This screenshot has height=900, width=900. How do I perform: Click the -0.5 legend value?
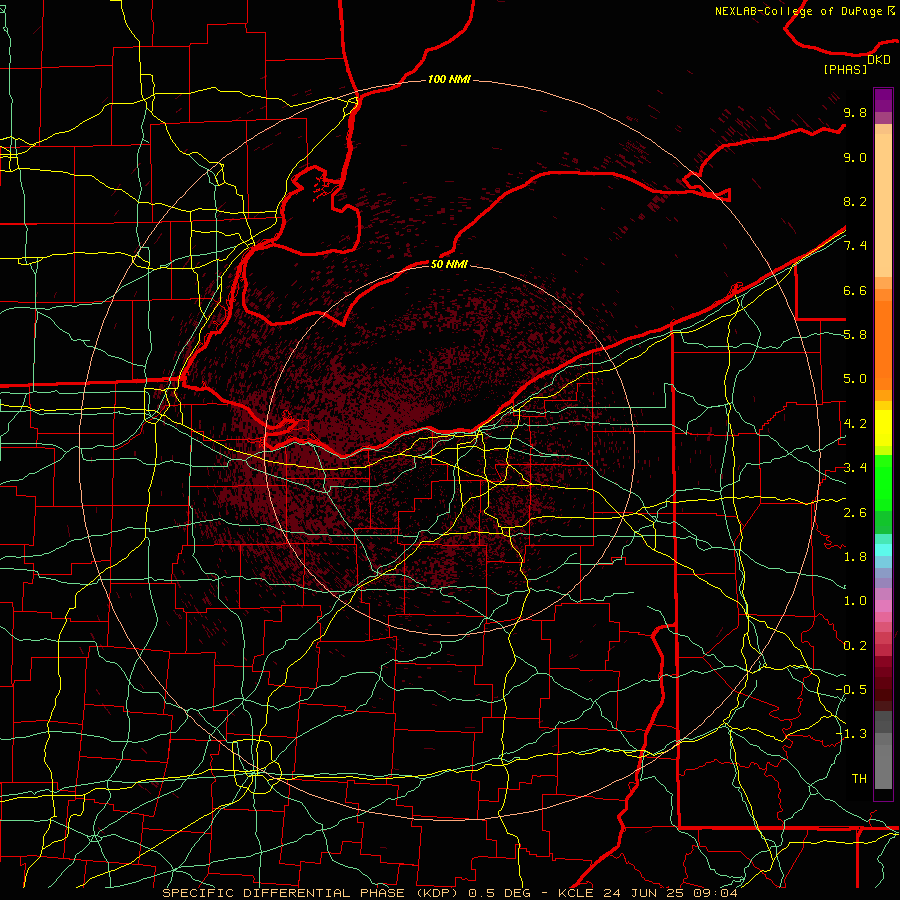[851, 690]
